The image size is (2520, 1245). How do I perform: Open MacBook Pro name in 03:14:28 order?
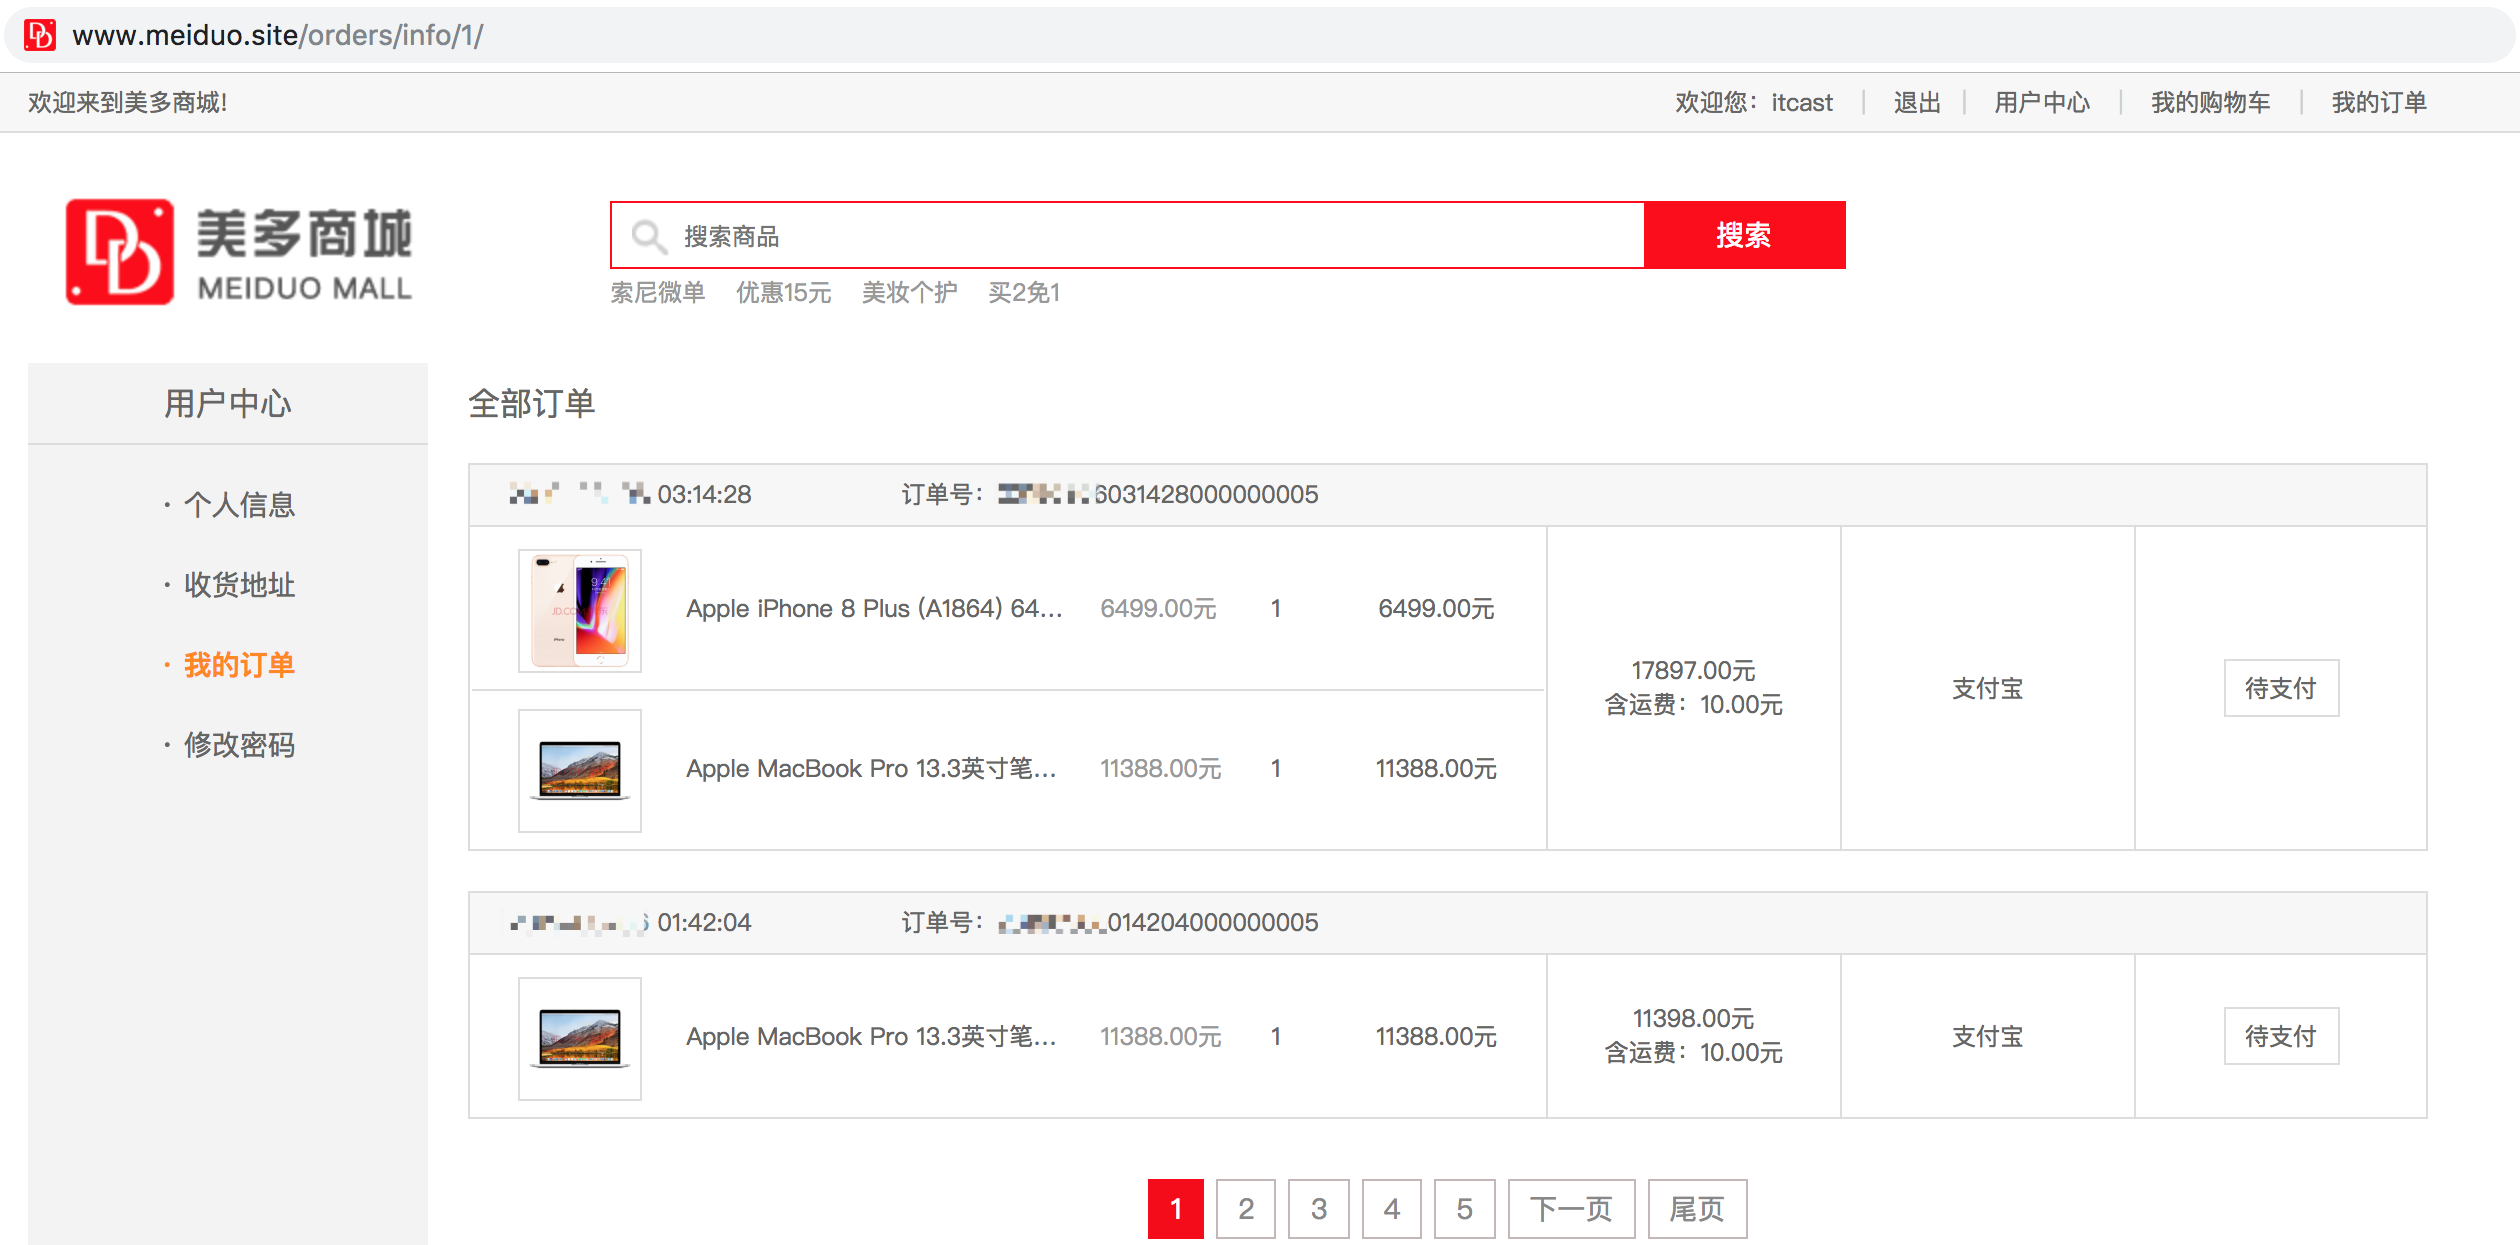pyautogui.click(x=871, y=768)
